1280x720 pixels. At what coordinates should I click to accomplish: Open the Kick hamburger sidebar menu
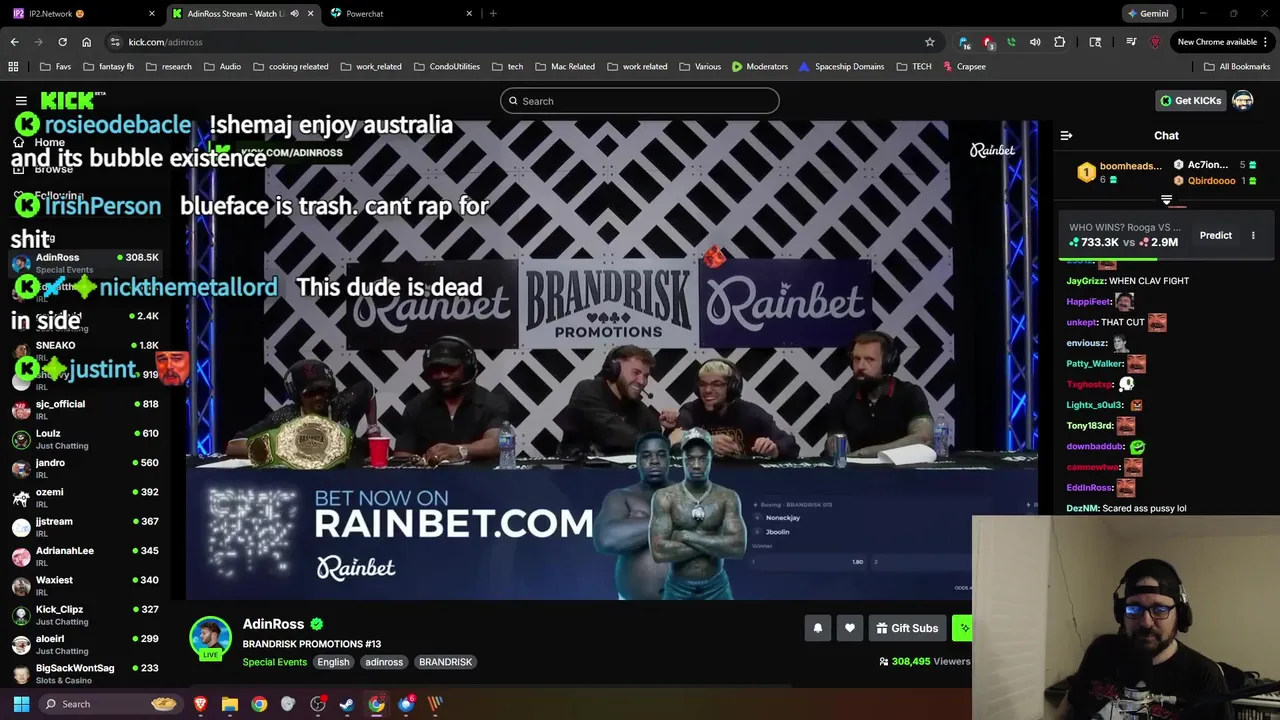(x=21, y=101)
